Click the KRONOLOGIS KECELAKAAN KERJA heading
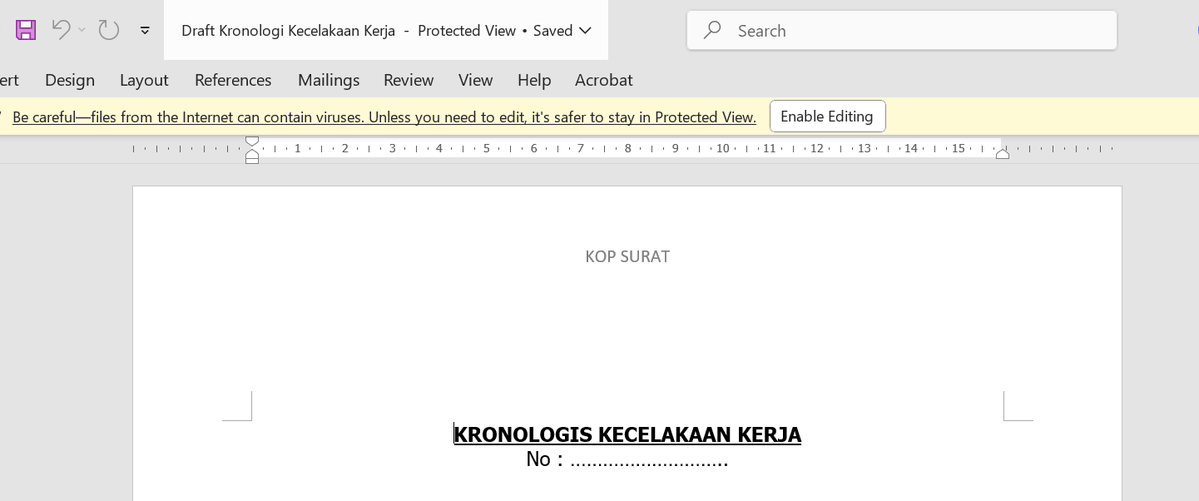Viewport: 1199px width, 501px height. (627, 434)
